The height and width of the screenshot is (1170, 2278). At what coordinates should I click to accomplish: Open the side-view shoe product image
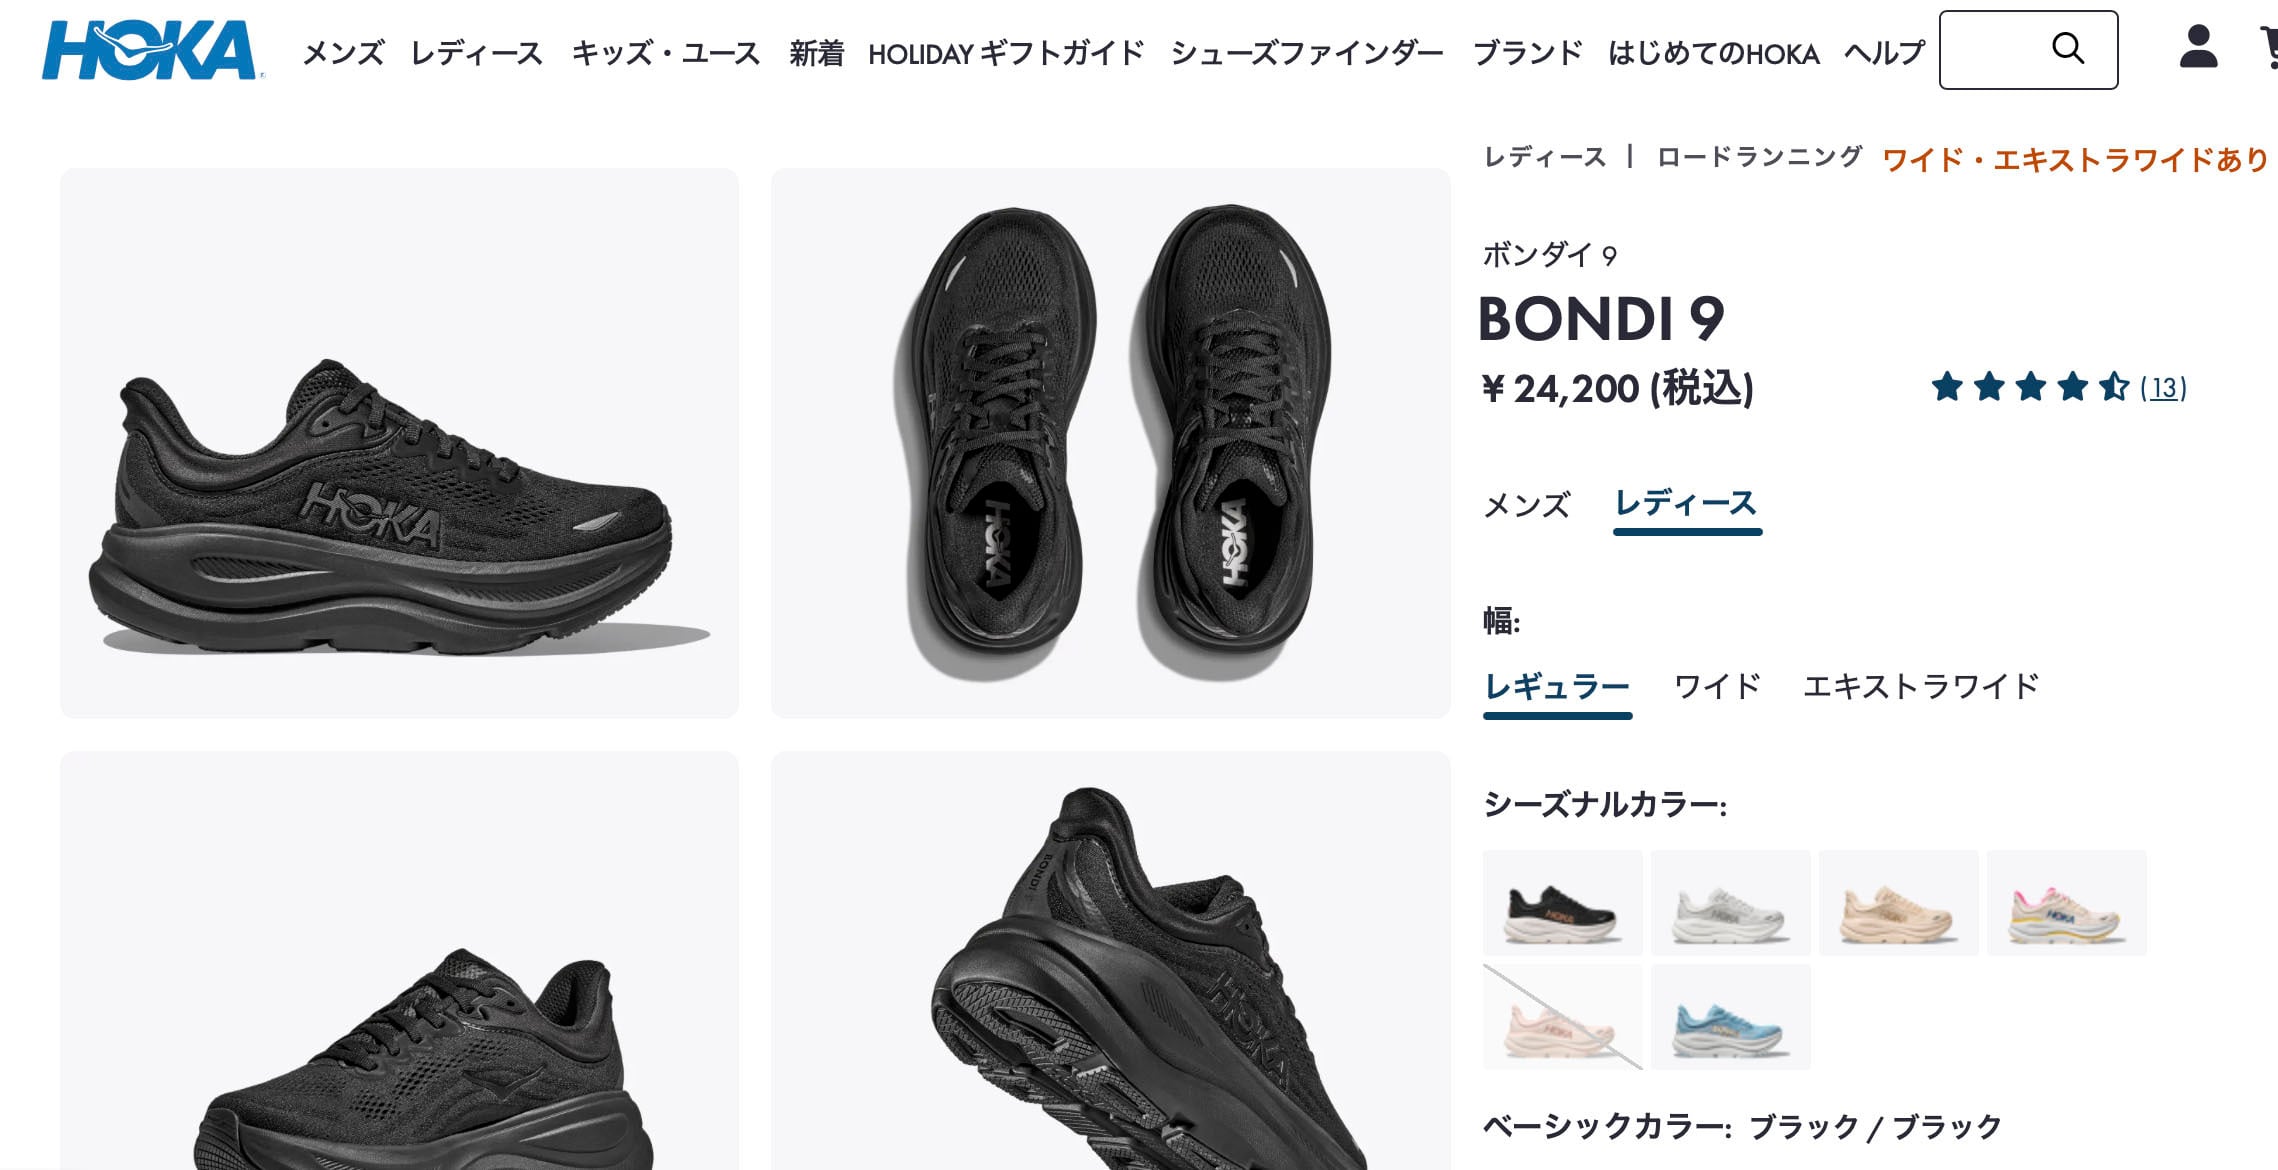tap(399, 443)
